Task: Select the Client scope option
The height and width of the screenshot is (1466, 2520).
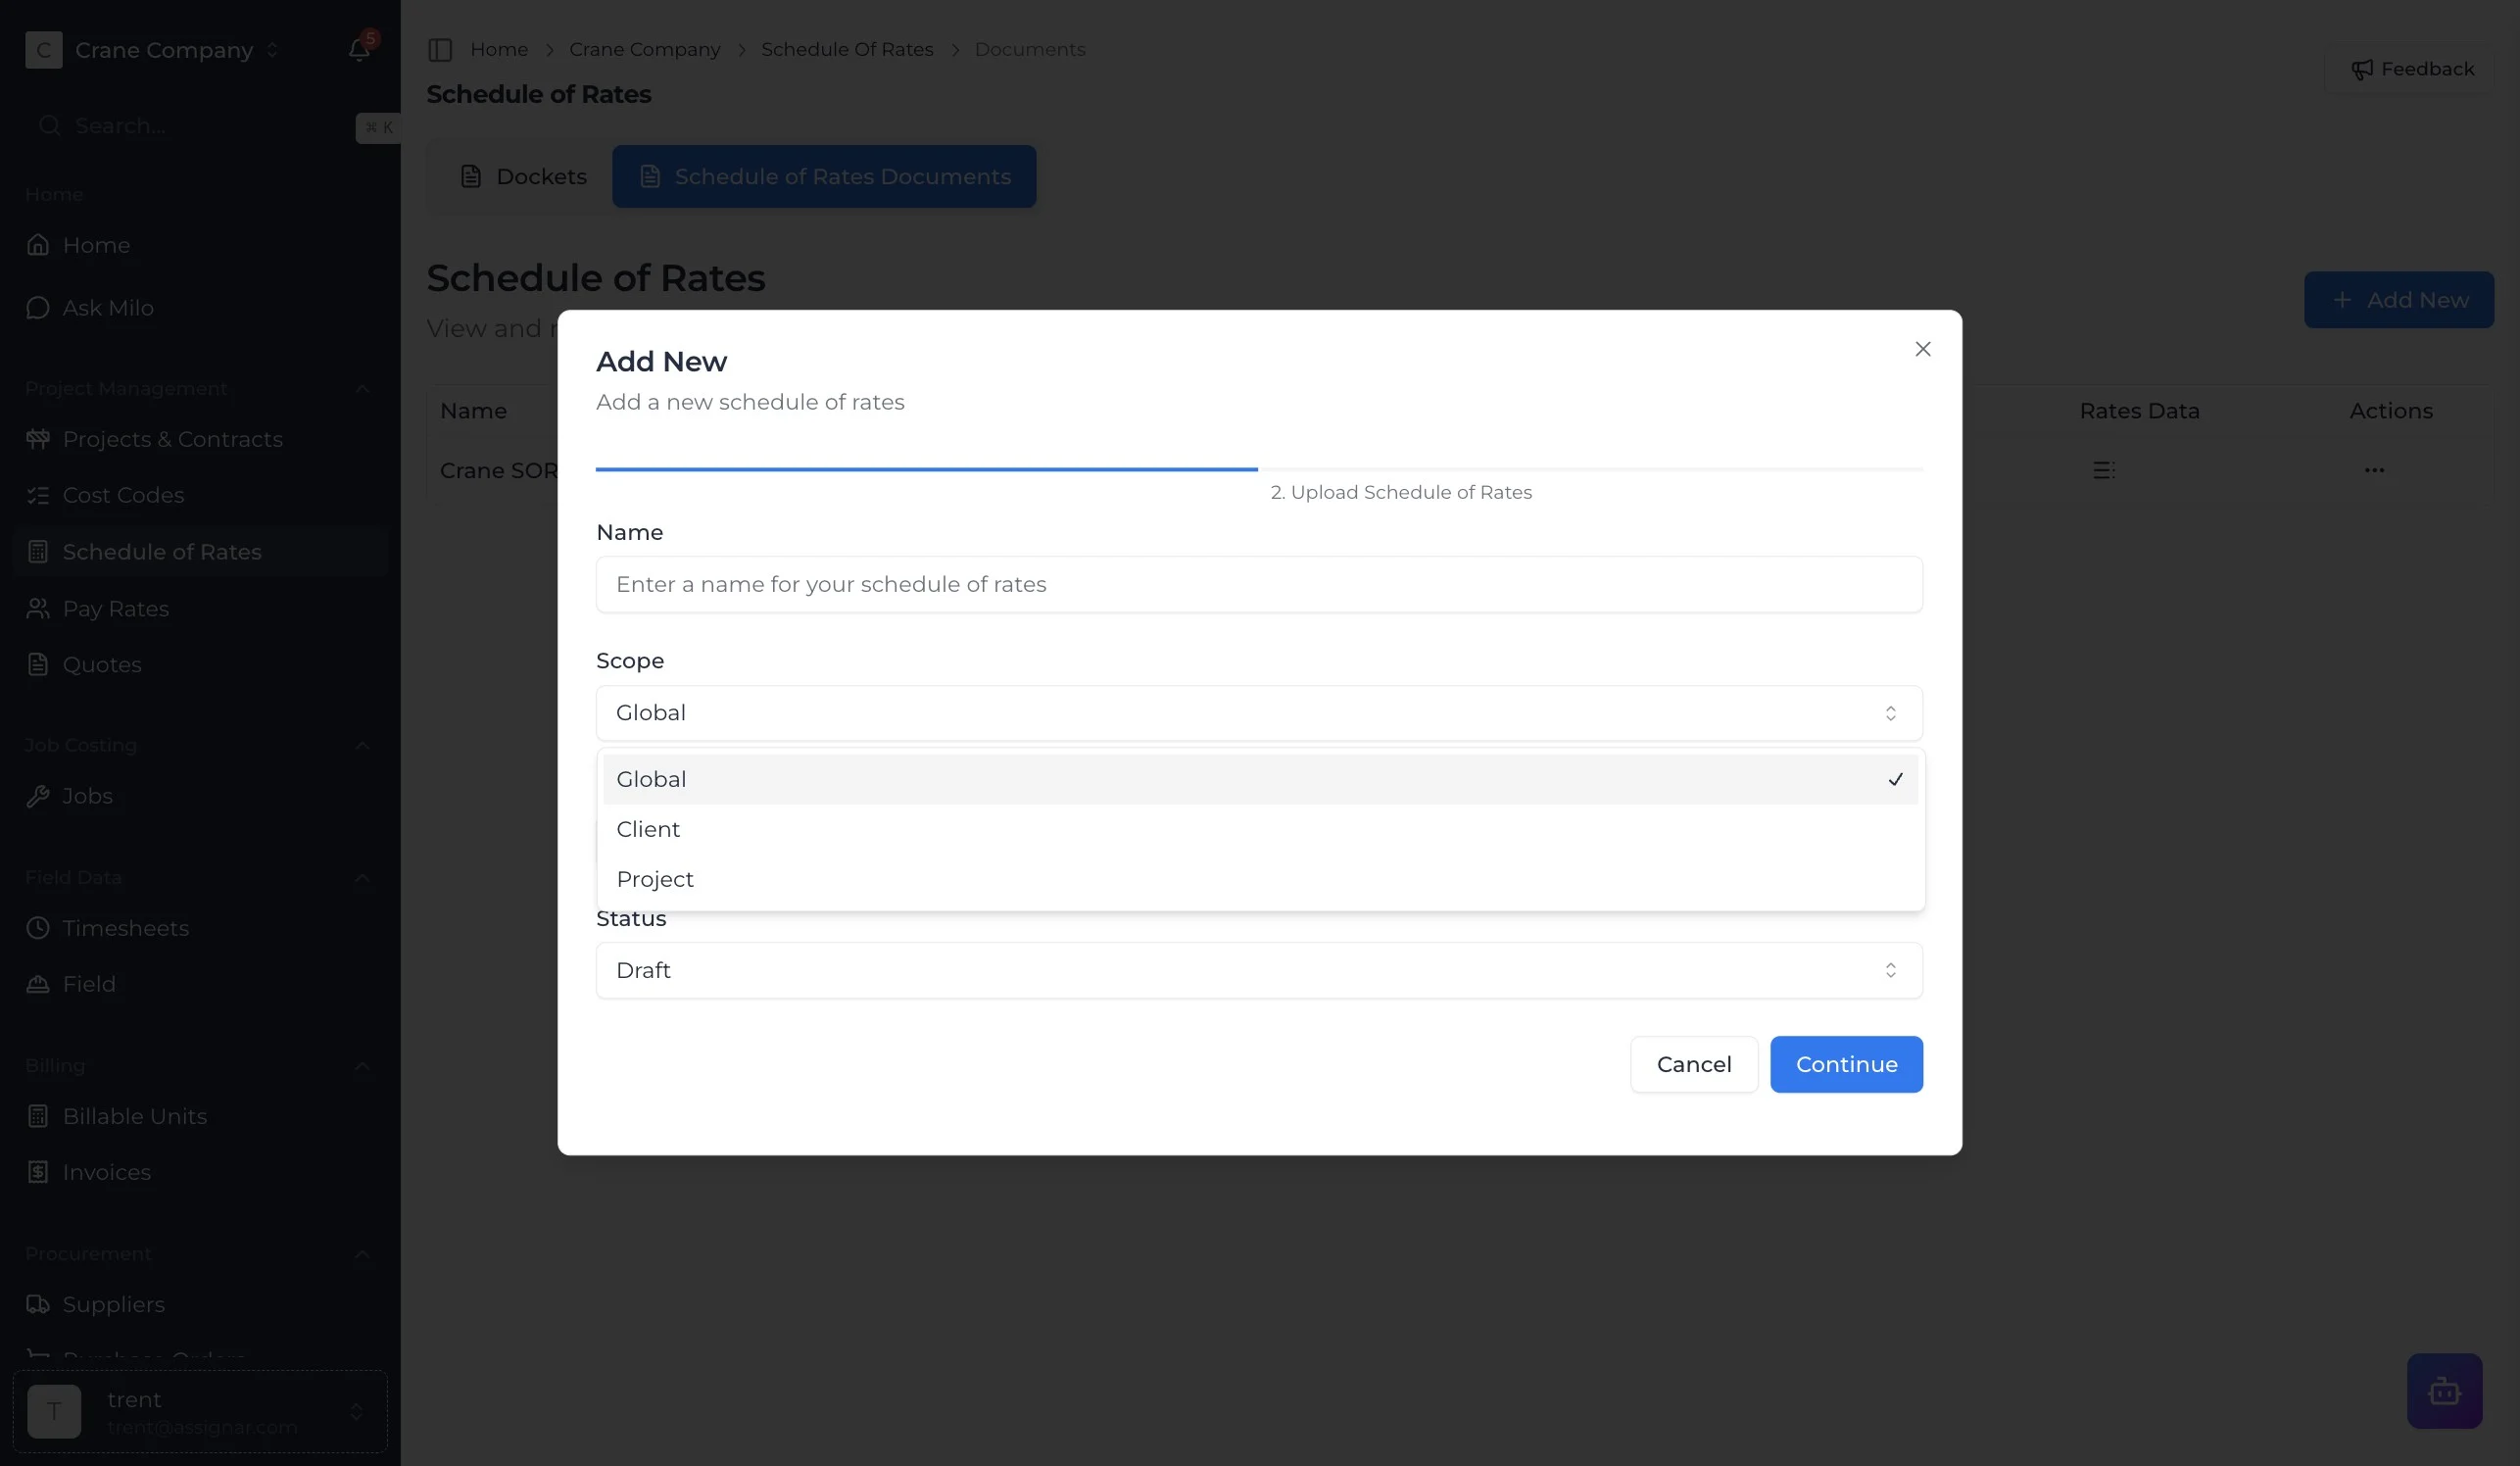Action: click(x=648, y=829)
